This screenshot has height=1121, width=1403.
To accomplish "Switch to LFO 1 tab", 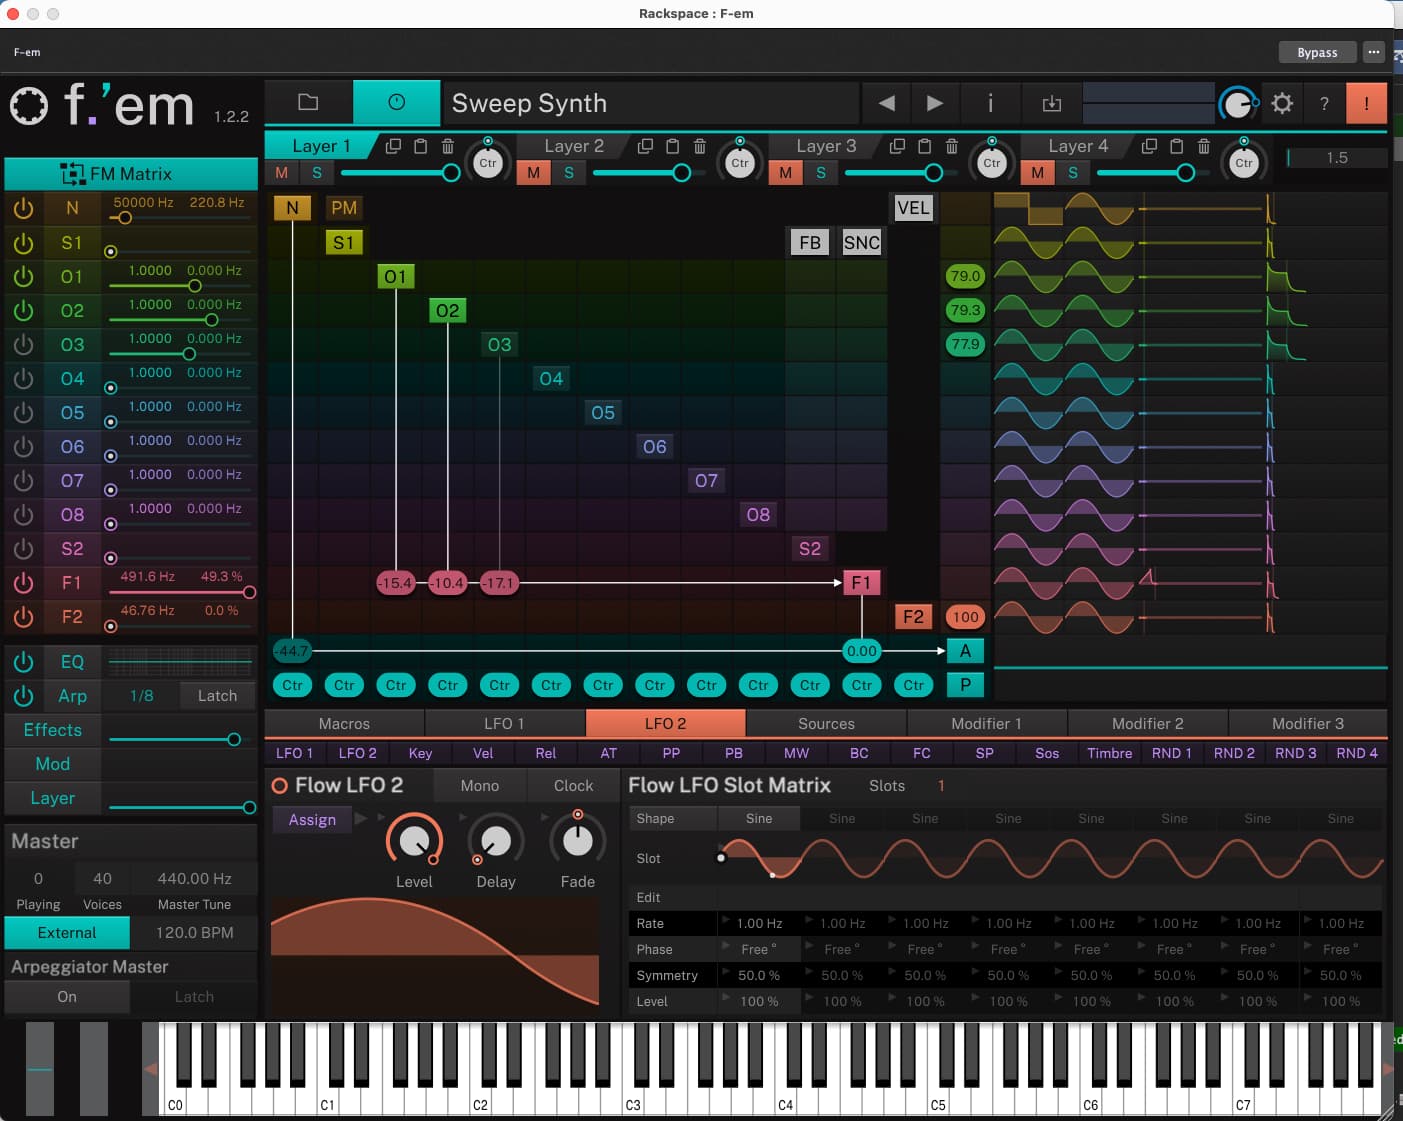I will click(504, 723).
